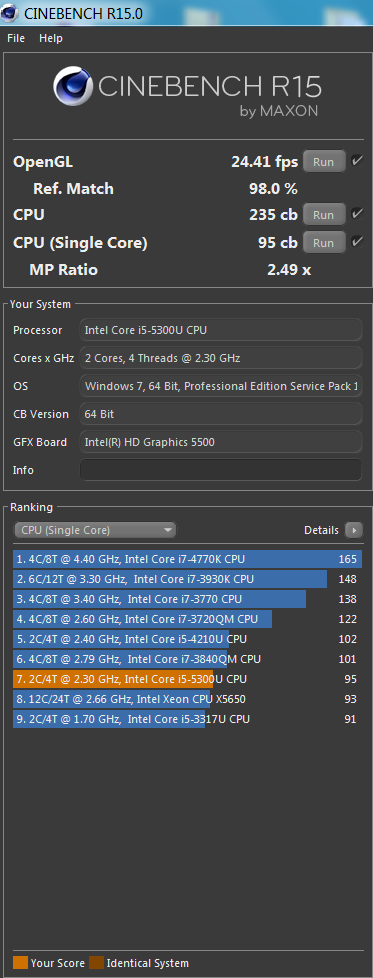
Task: Toggle the CPU (Single Core) test checkbox
Action: coord(357,242)
